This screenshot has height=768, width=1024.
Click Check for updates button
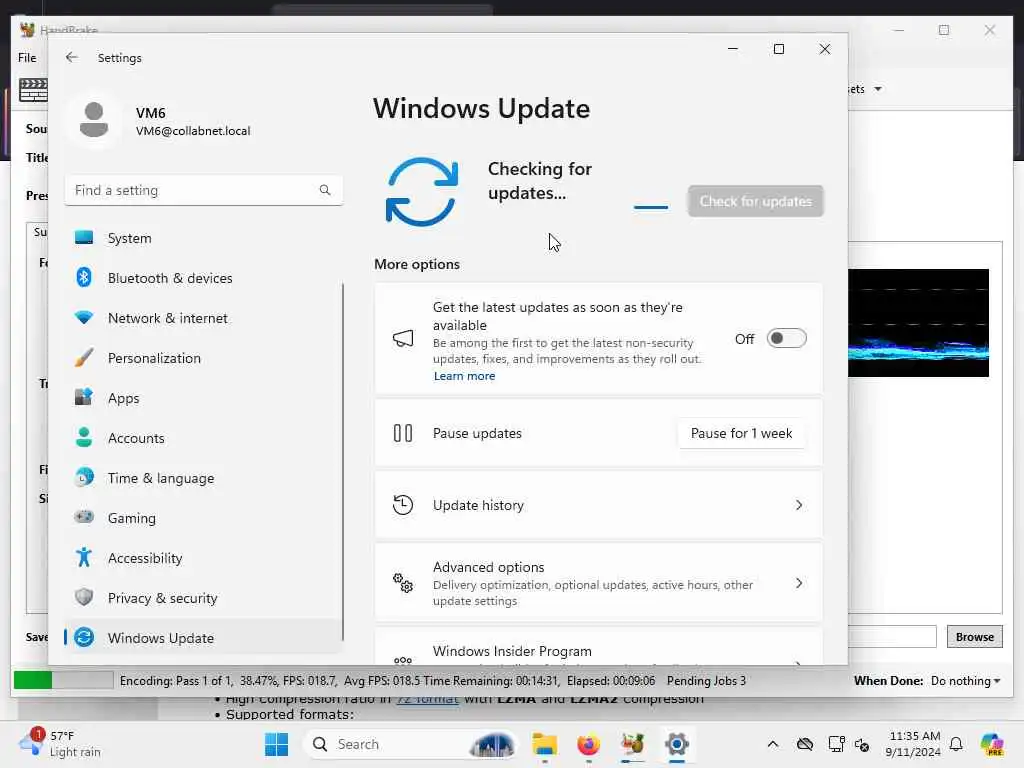(x=755, y=201)
